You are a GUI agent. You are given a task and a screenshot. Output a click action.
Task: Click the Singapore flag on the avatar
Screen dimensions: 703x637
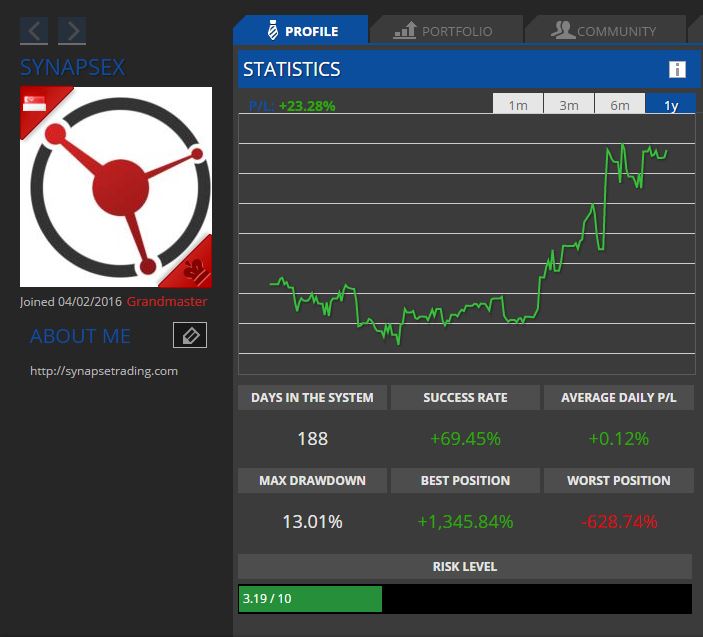(37, 102)
